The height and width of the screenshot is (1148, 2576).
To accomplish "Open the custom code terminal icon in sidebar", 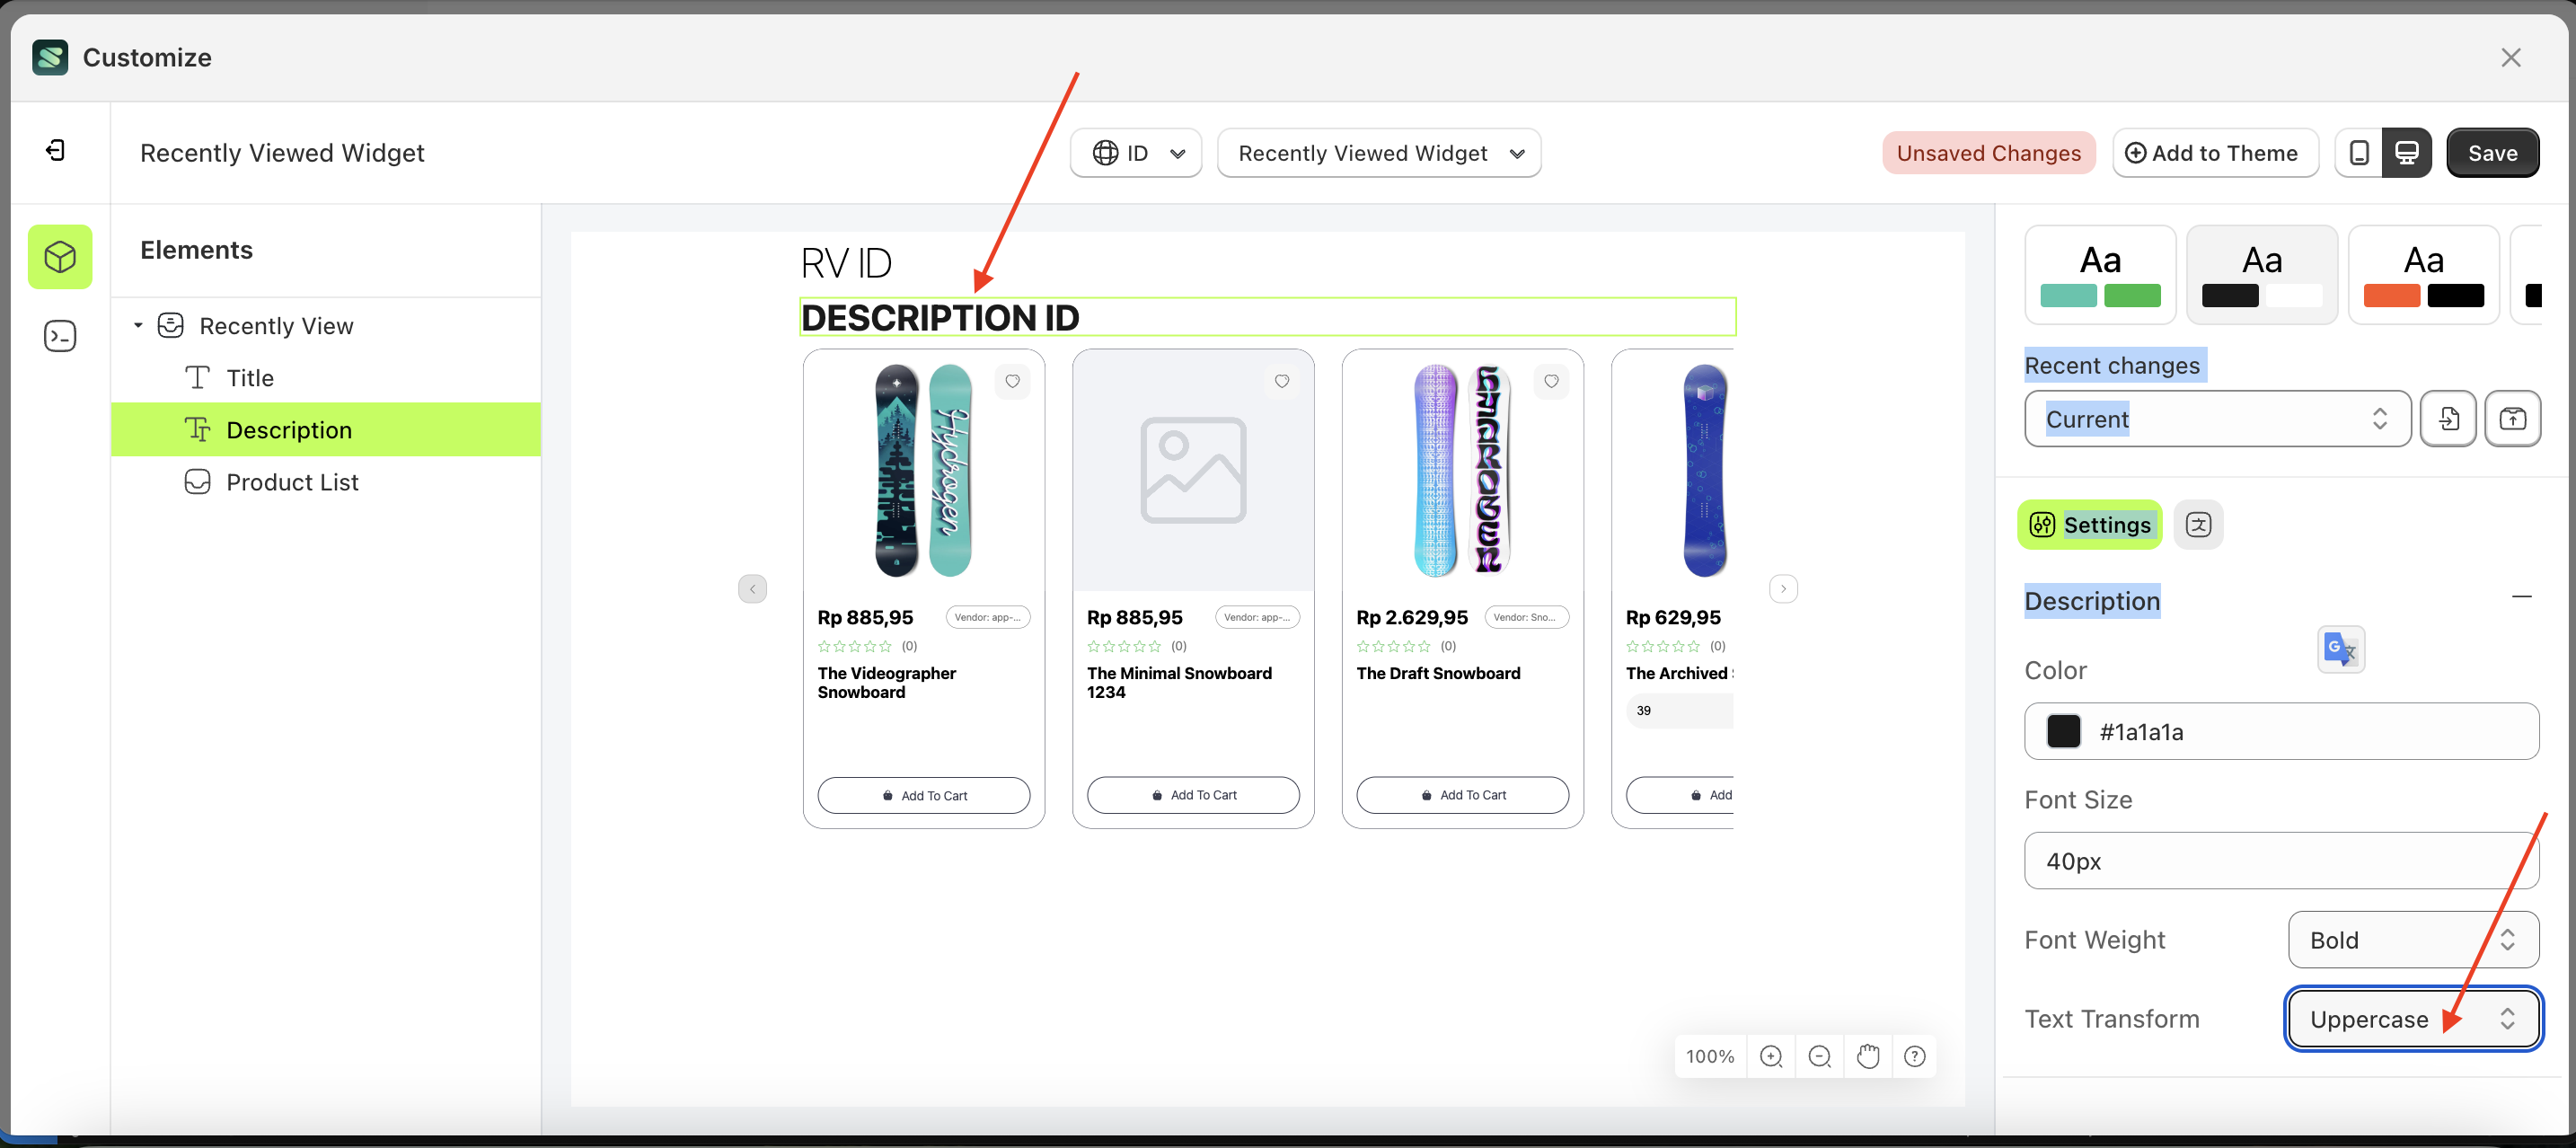I will (x=60, y=335).
